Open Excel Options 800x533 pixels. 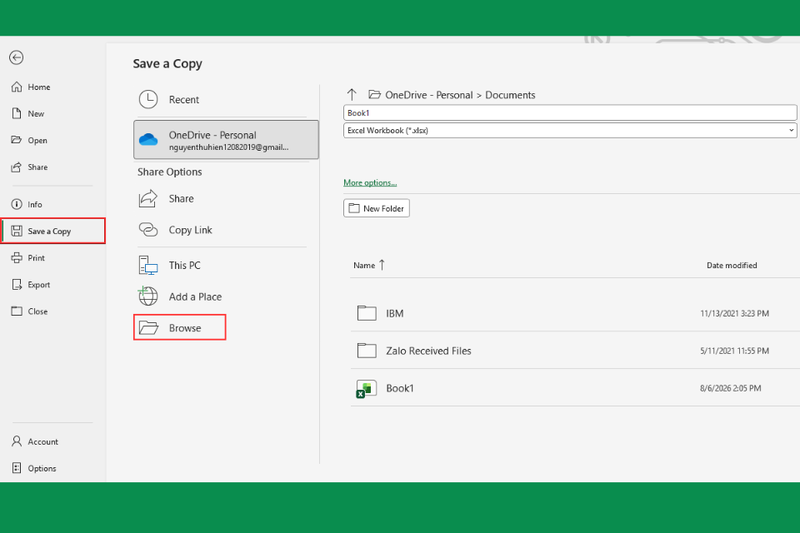tap(34, 468)
